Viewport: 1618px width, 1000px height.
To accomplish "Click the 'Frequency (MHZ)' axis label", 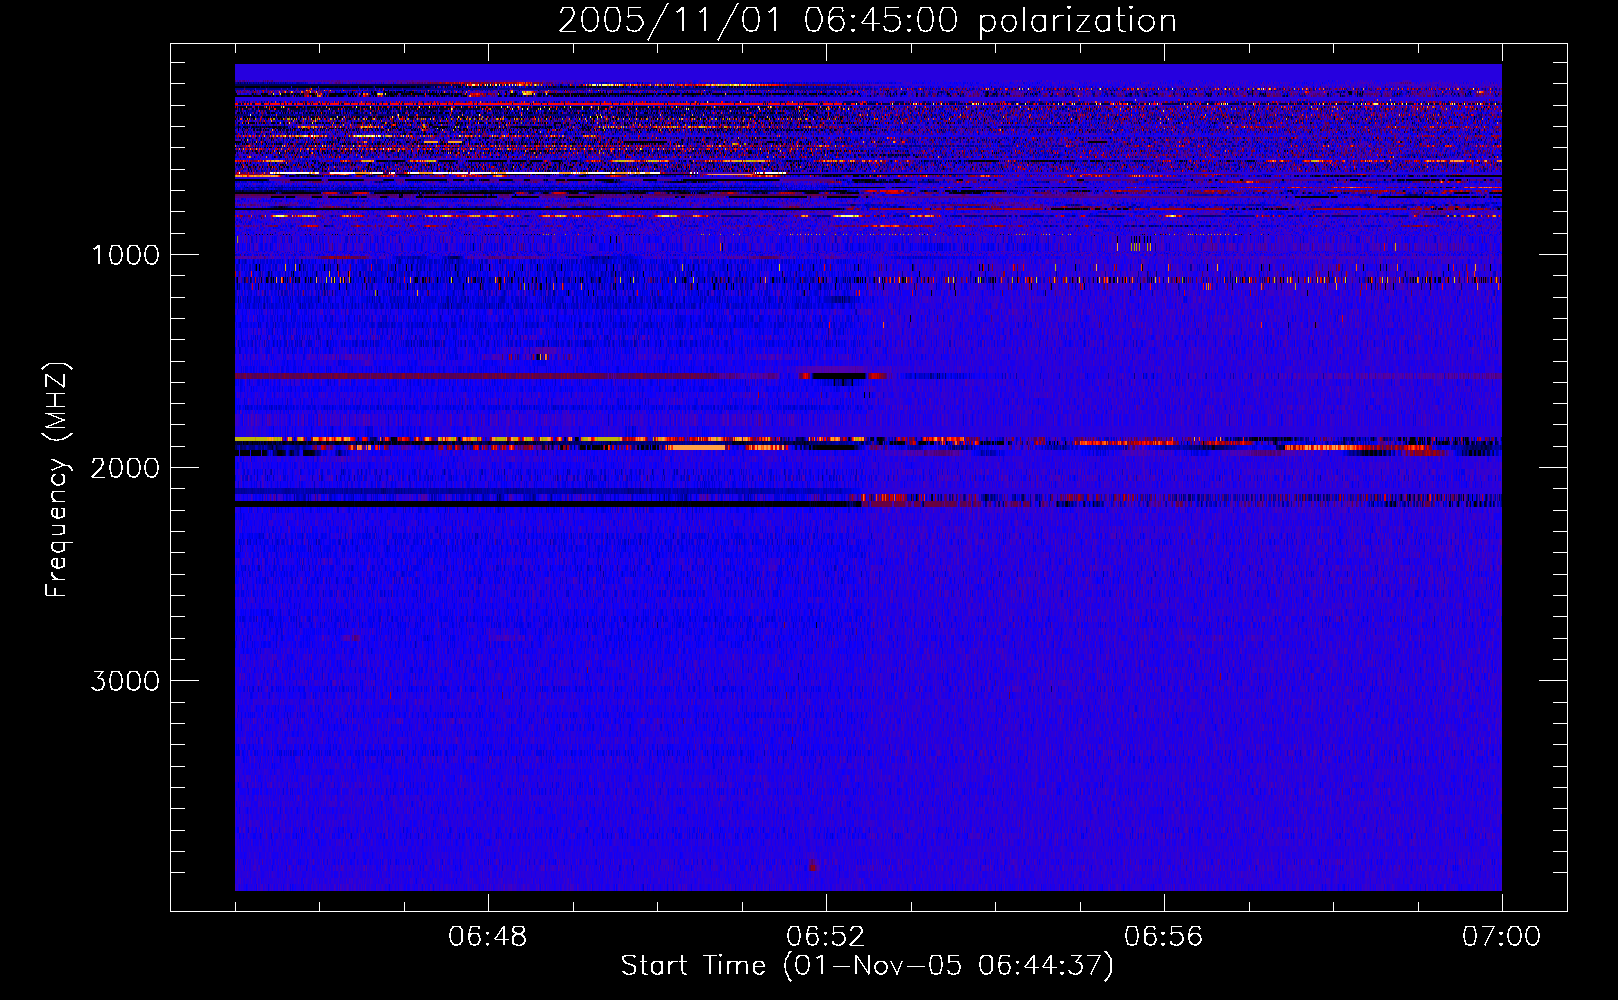I will click(x=57, y=479).
